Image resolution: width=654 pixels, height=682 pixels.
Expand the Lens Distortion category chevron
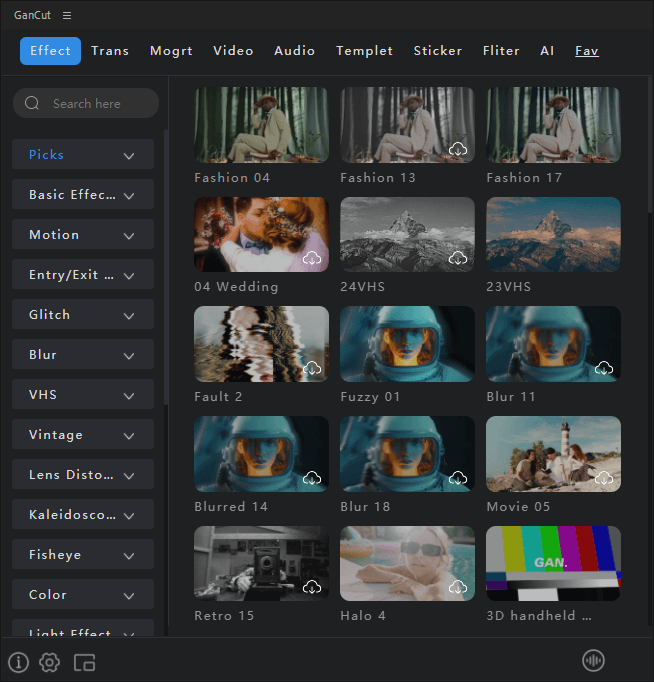coord(129,476)
